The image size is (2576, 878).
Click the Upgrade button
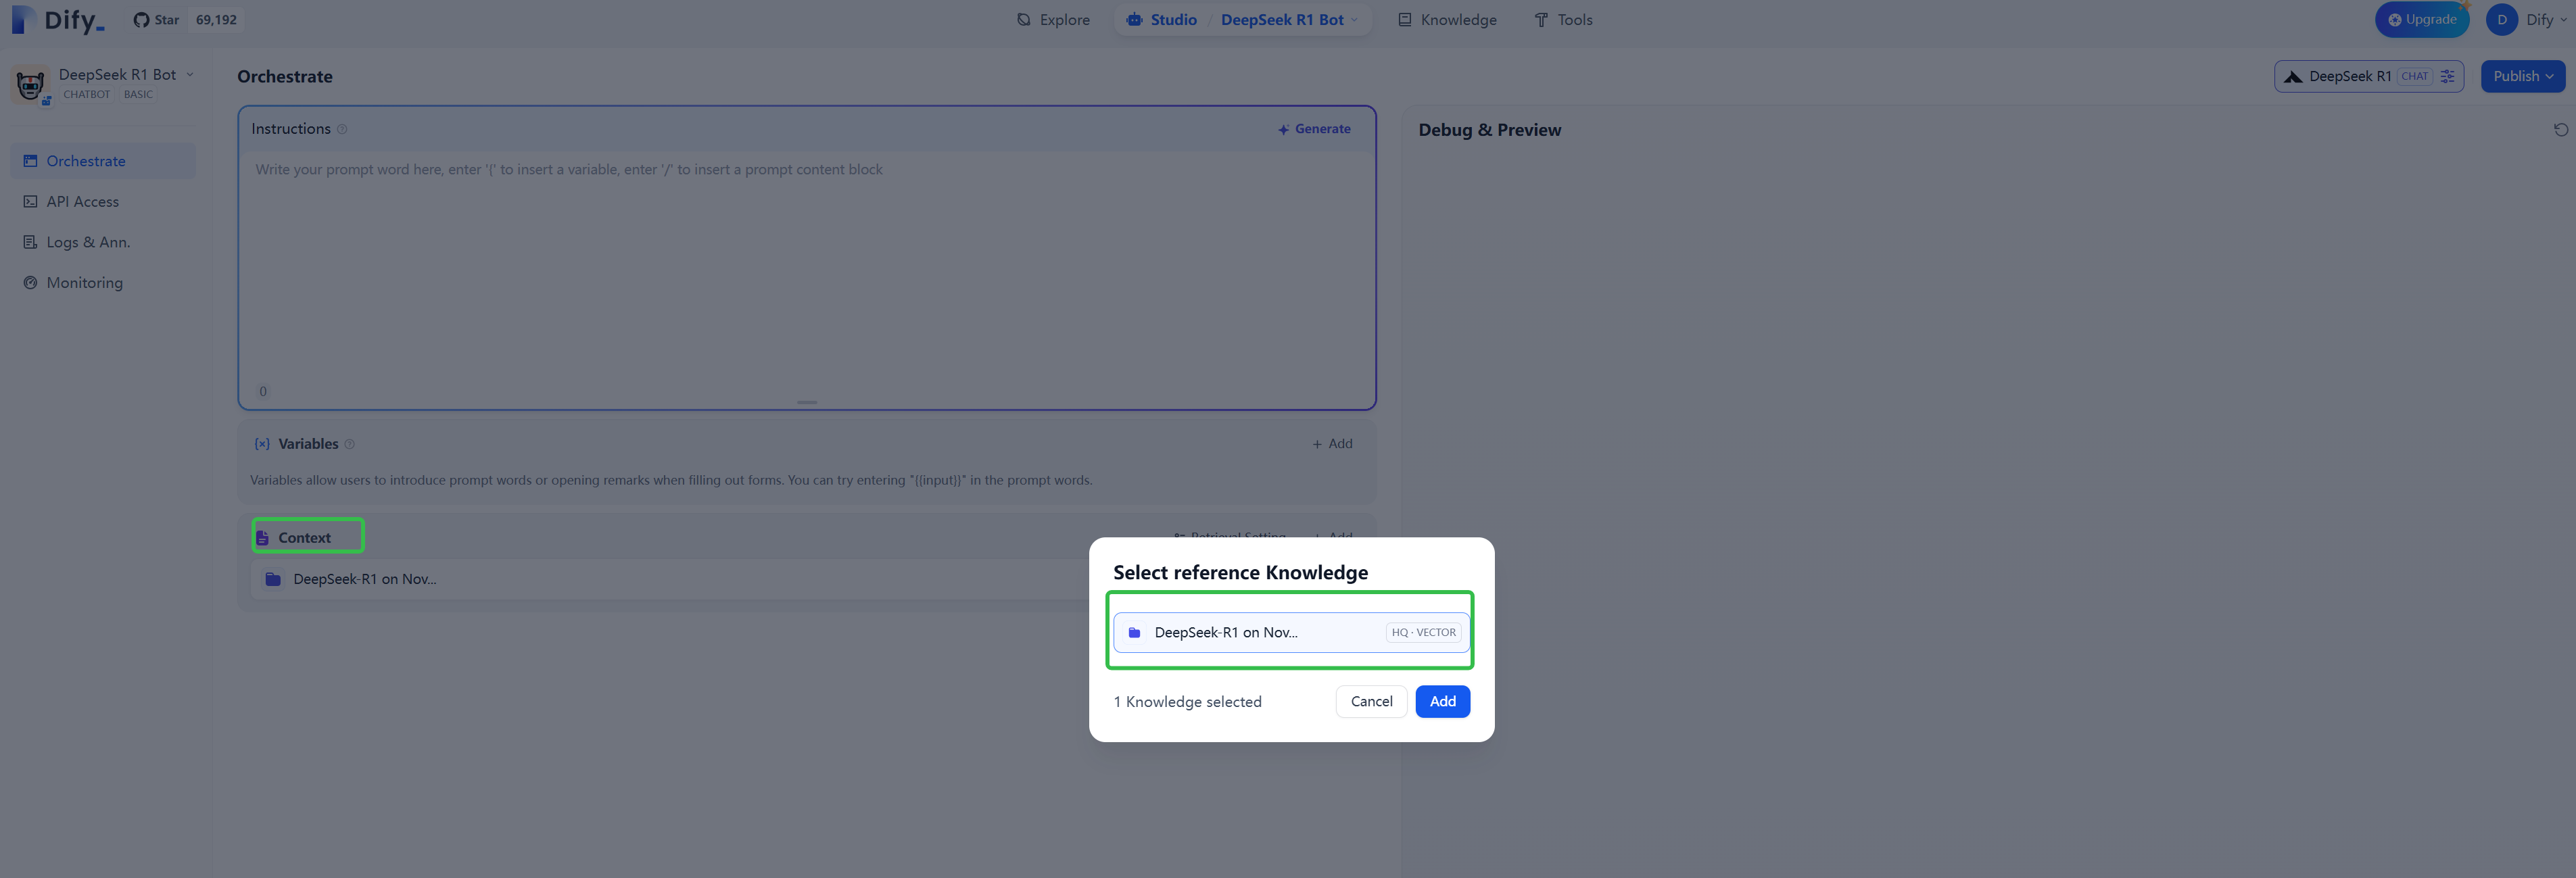click(x=2421, y=20)
